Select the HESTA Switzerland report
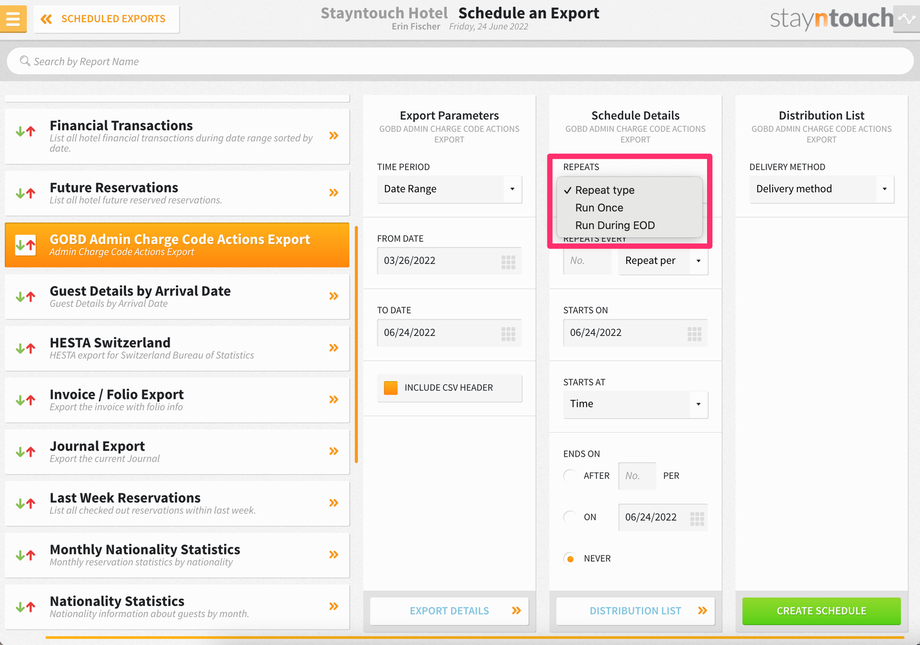This screenshot has height=645, width=920. tap(177, 348)
